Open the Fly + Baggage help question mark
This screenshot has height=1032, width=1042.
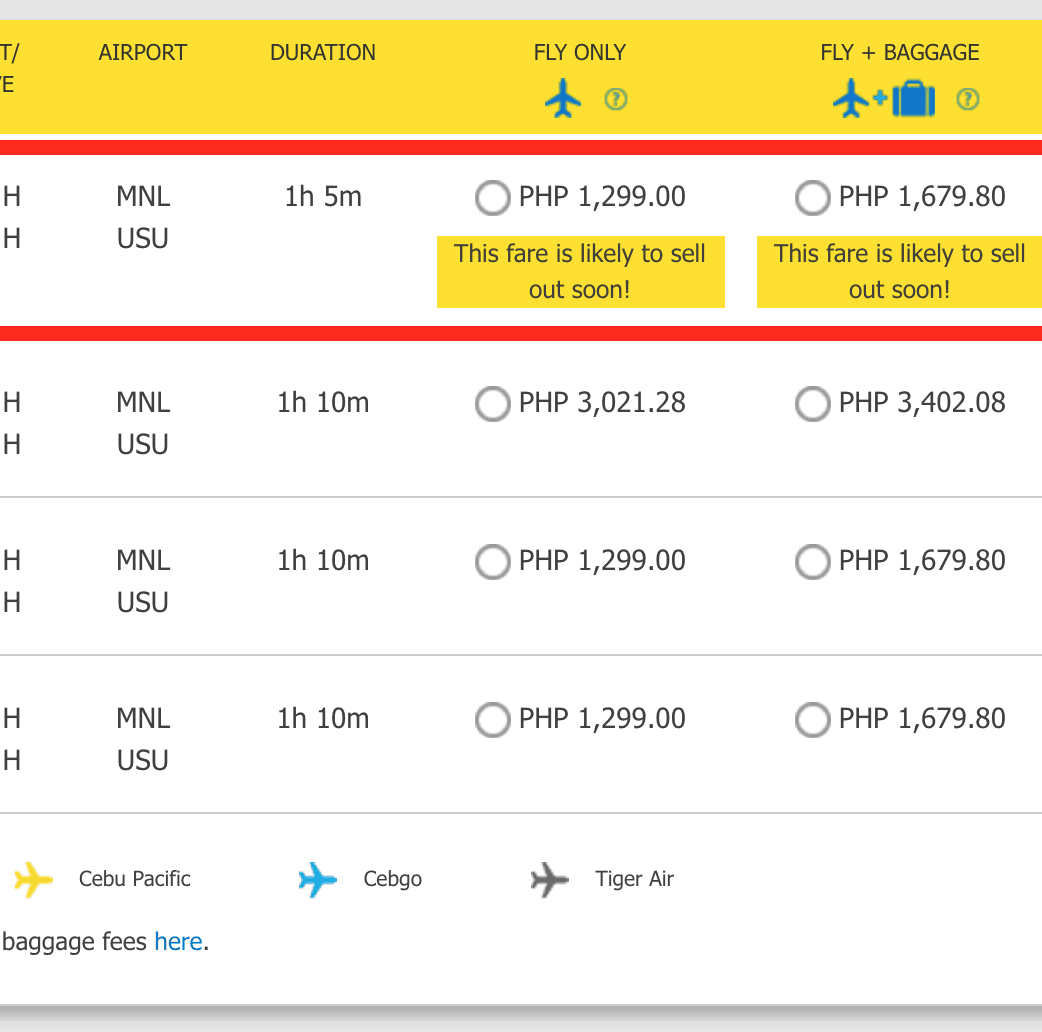[x=967, y=99]
